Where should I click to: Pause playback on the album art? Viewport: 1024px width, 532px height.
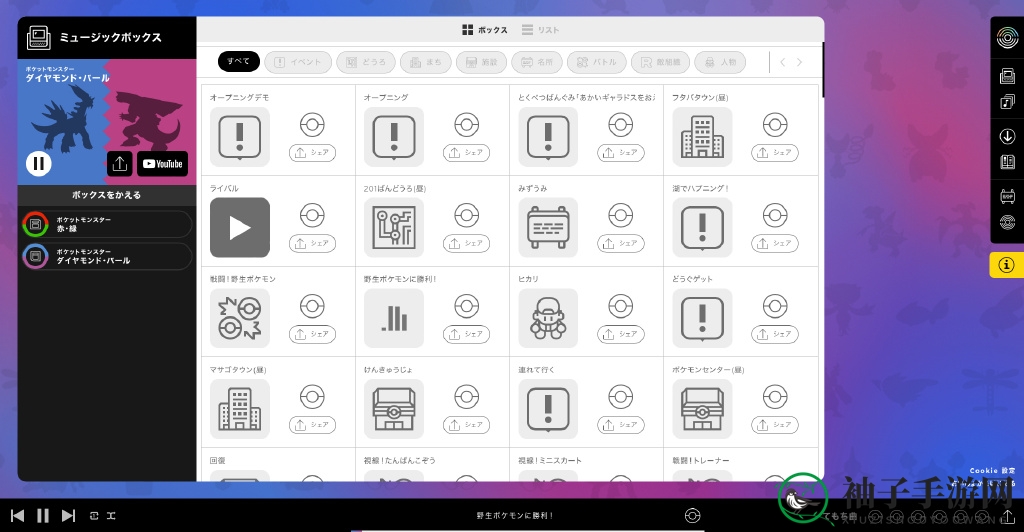coord(39,163)
